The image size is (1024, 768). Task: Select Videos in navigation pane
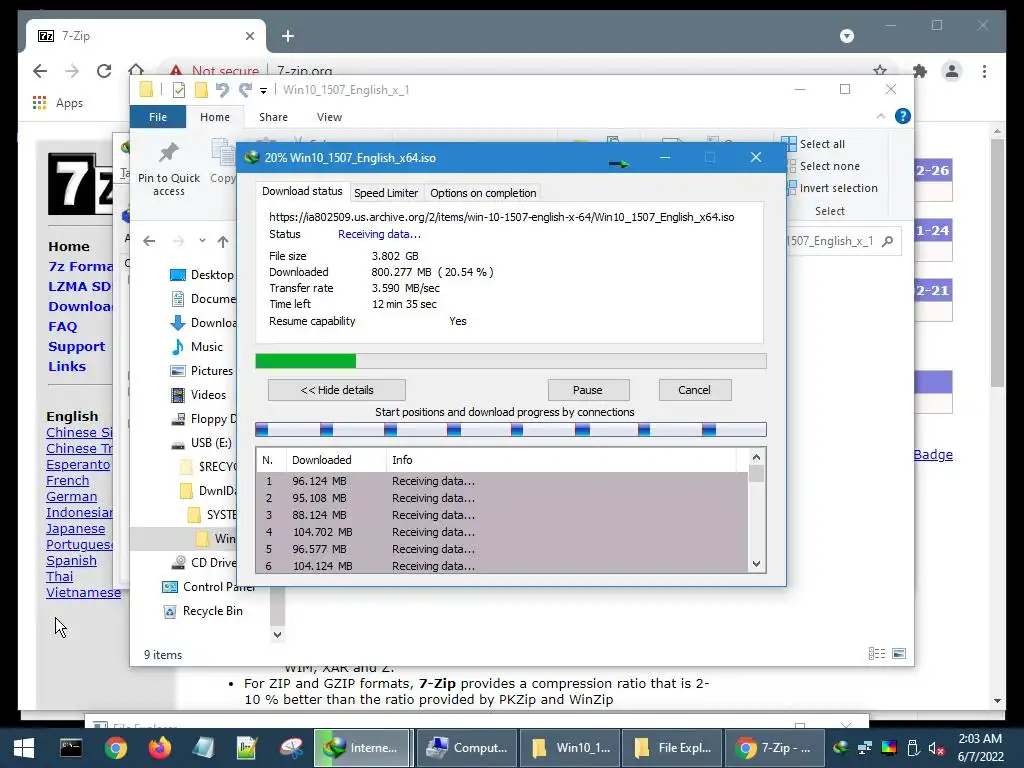pos(198,394)
